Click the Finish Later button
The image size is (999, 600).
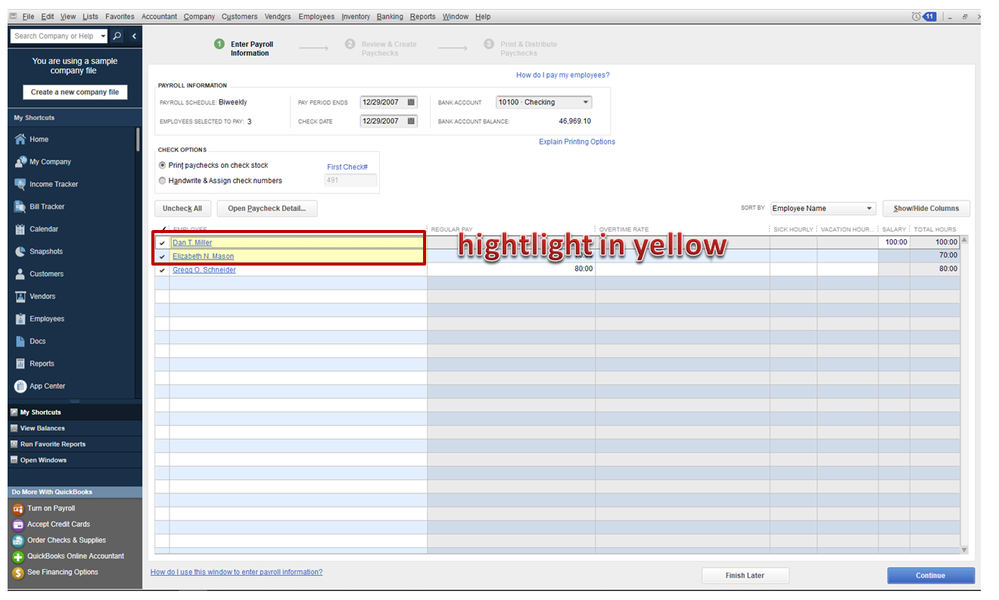(x=745, y=575)
